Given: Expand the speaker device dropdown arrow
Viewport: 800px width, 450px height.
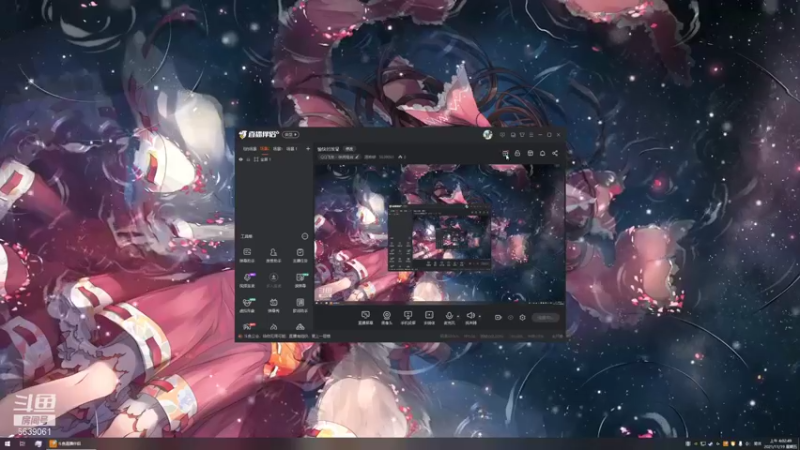Looking at the screenshot, I should [480, 316].
